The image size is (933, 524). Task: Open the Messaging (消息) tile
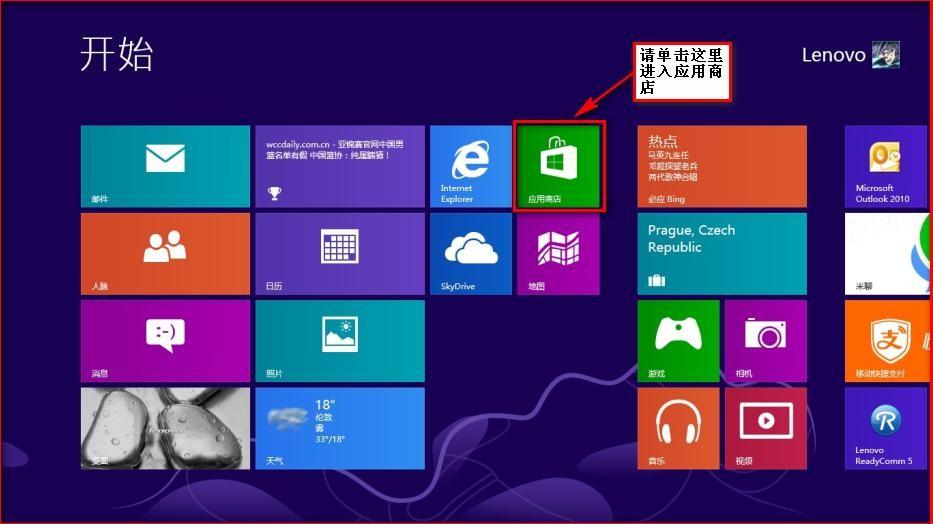(165, 341)
